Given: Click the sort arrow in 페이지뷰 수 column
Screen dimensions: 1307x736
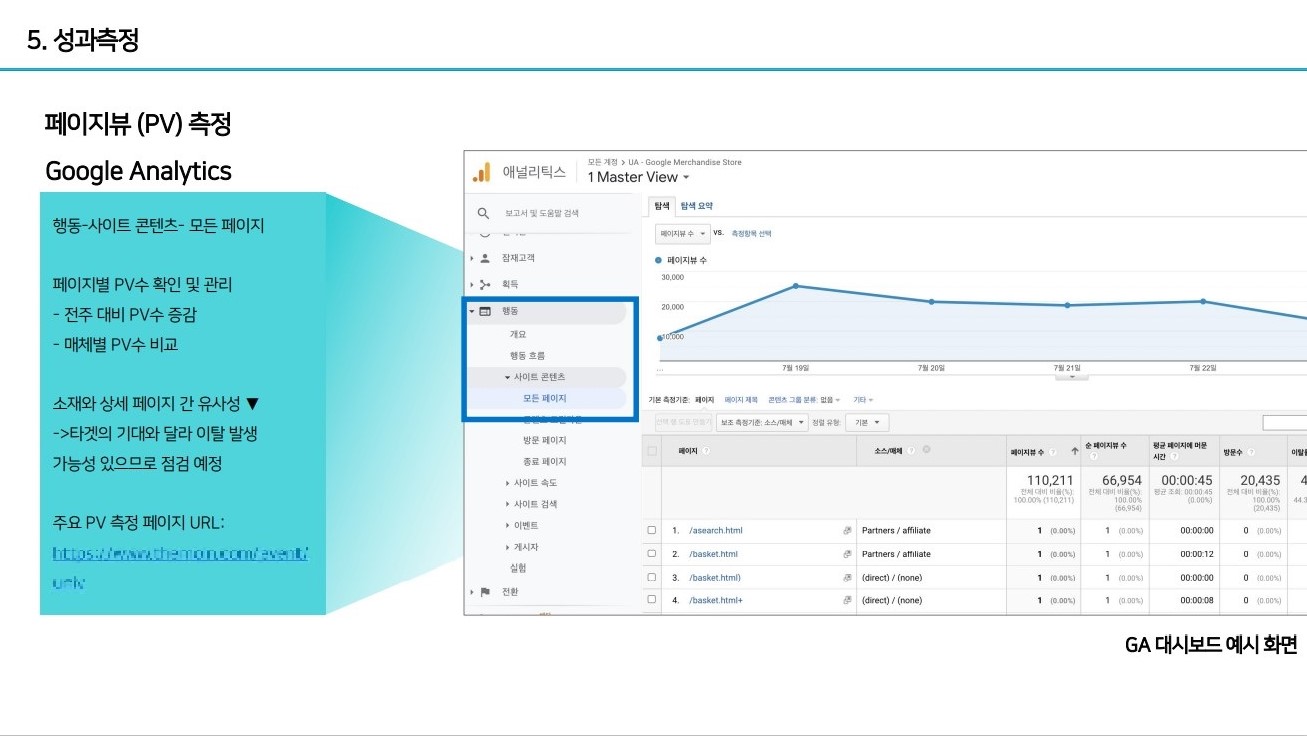Looking at the screenshot, I should (1075, 452).
